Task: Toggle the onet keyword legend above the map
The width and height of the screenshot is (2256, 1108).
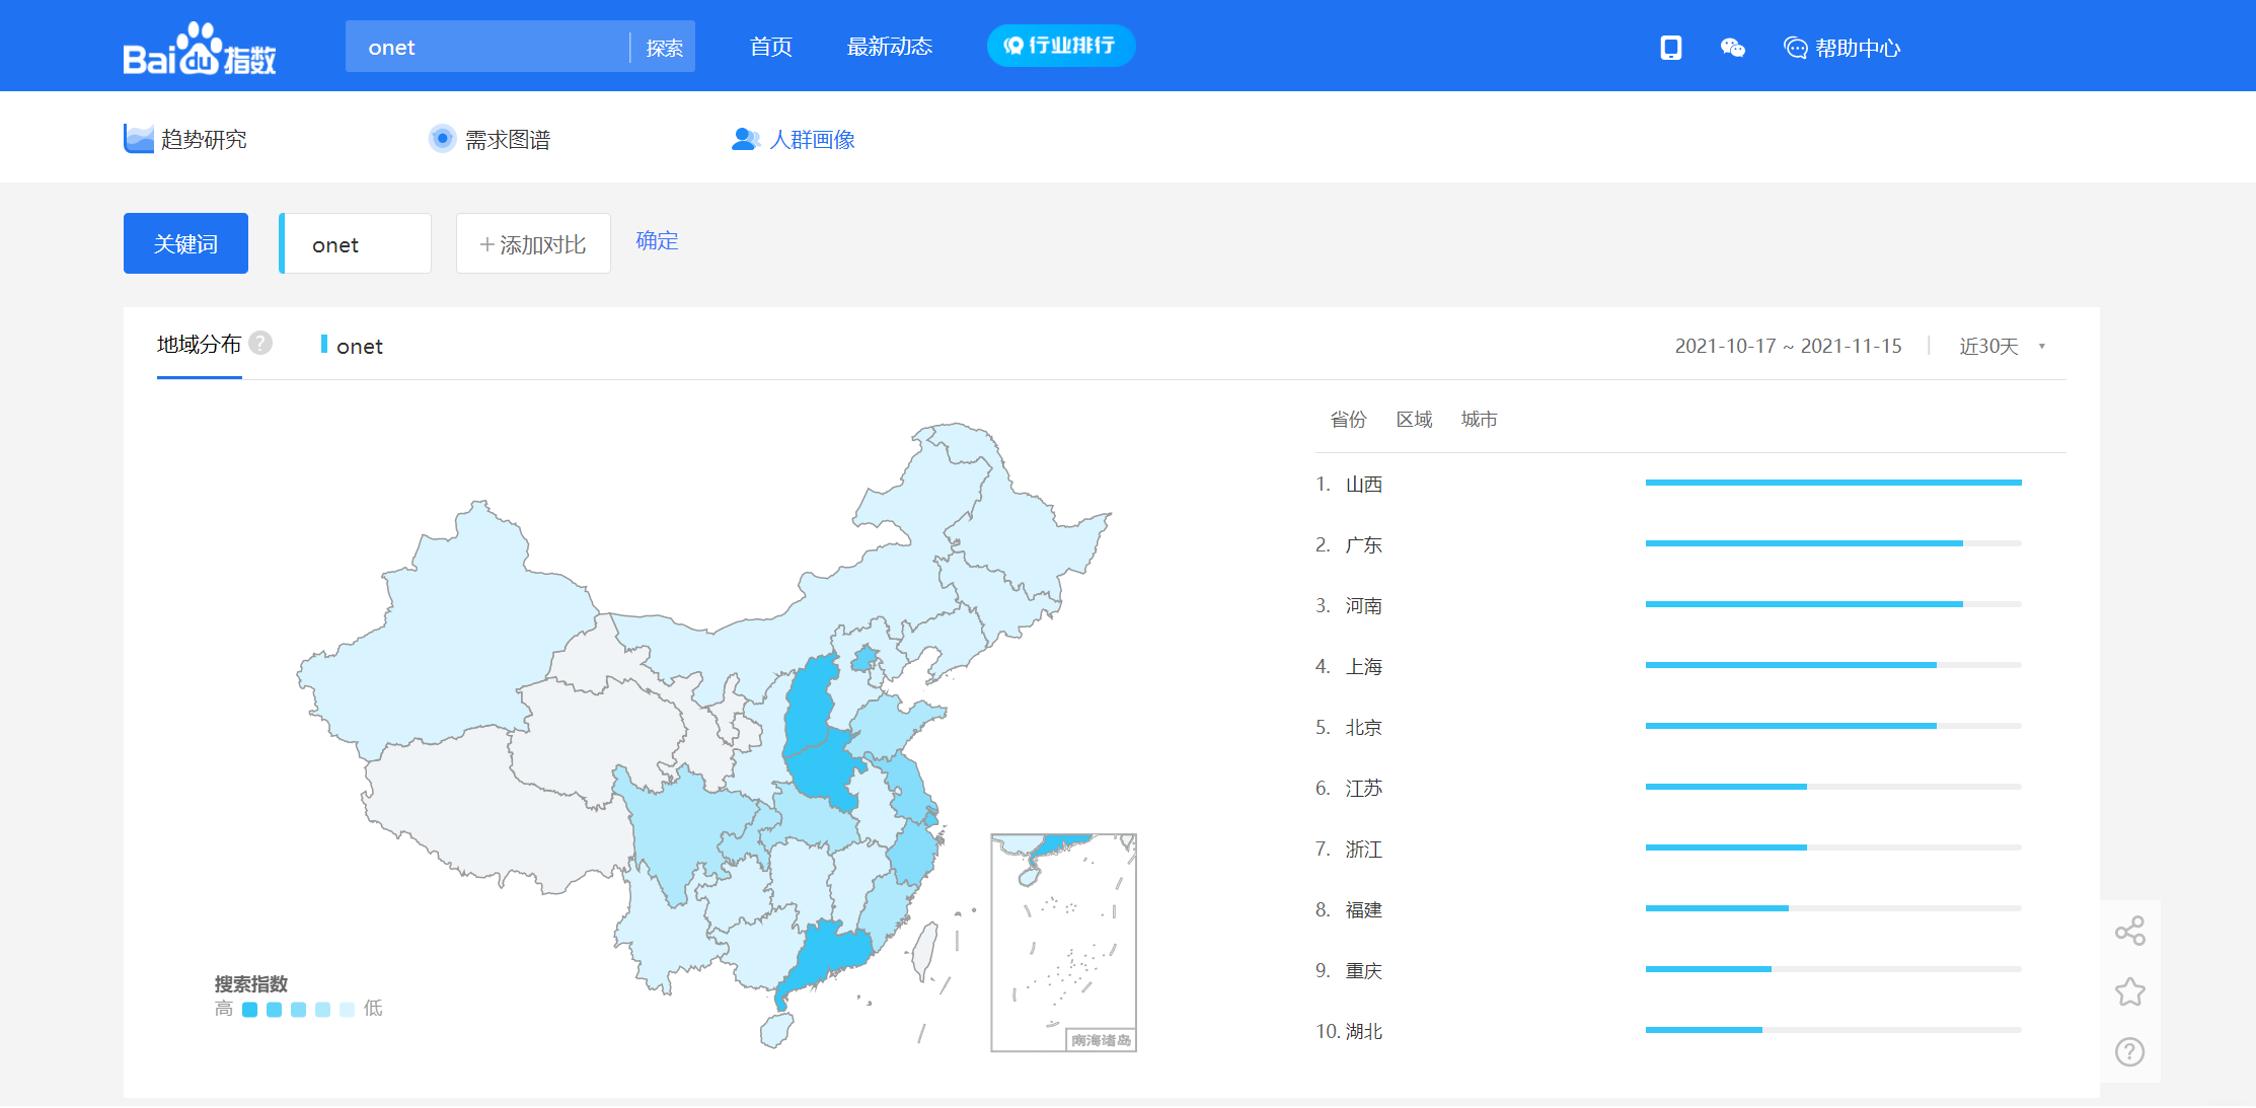Action: [353, 346]
